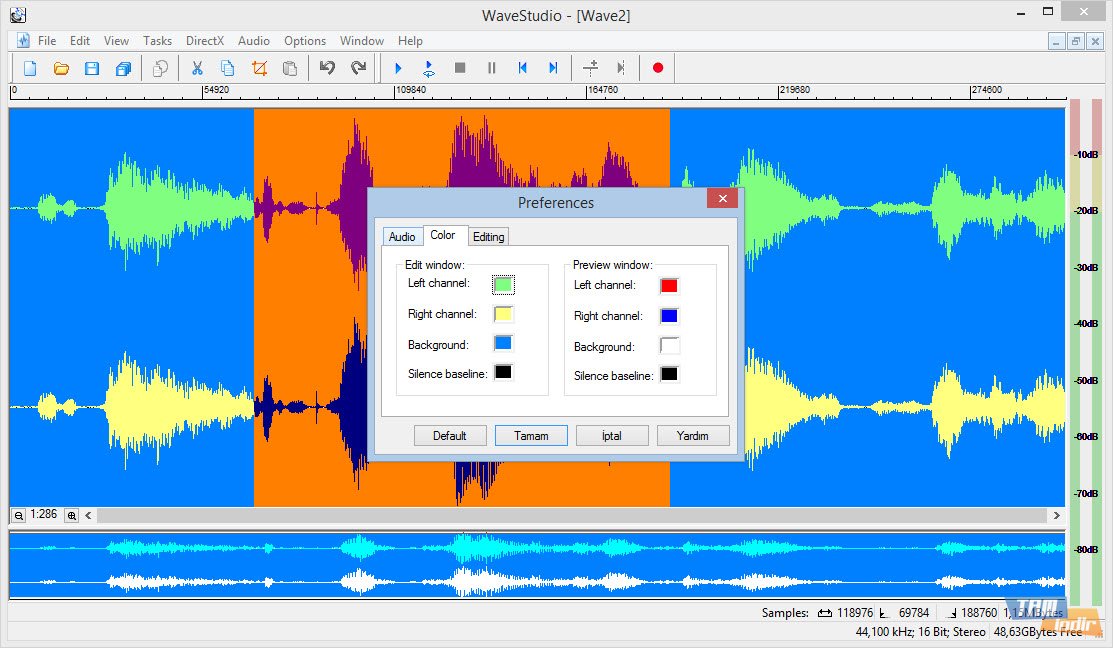Open the File menu
1113x648 pixels.
pos(47,41)
